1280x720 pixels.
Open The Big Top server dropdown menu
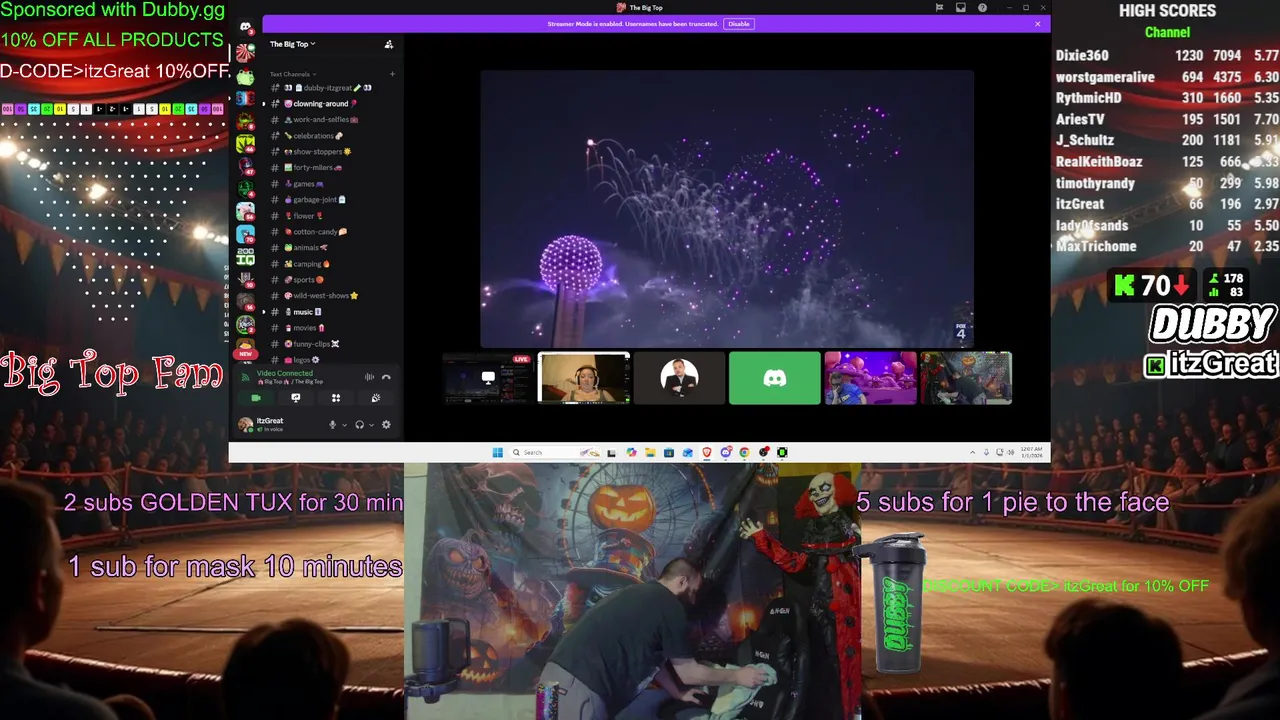(x=292, y=44)
